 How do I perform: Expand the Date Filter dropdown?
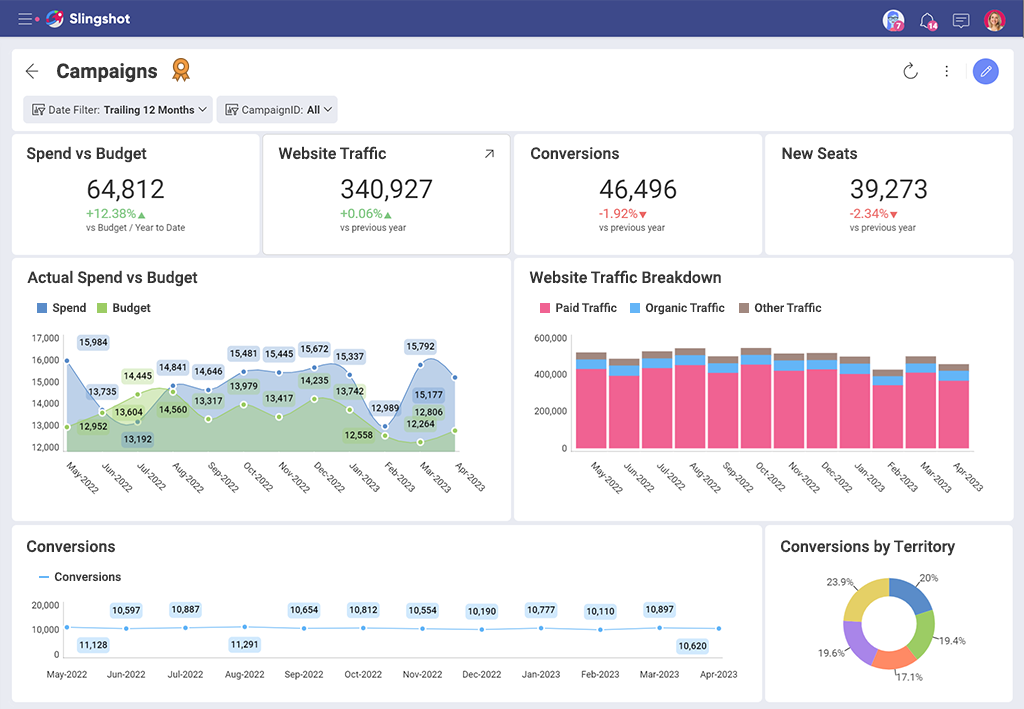(118, 110)
